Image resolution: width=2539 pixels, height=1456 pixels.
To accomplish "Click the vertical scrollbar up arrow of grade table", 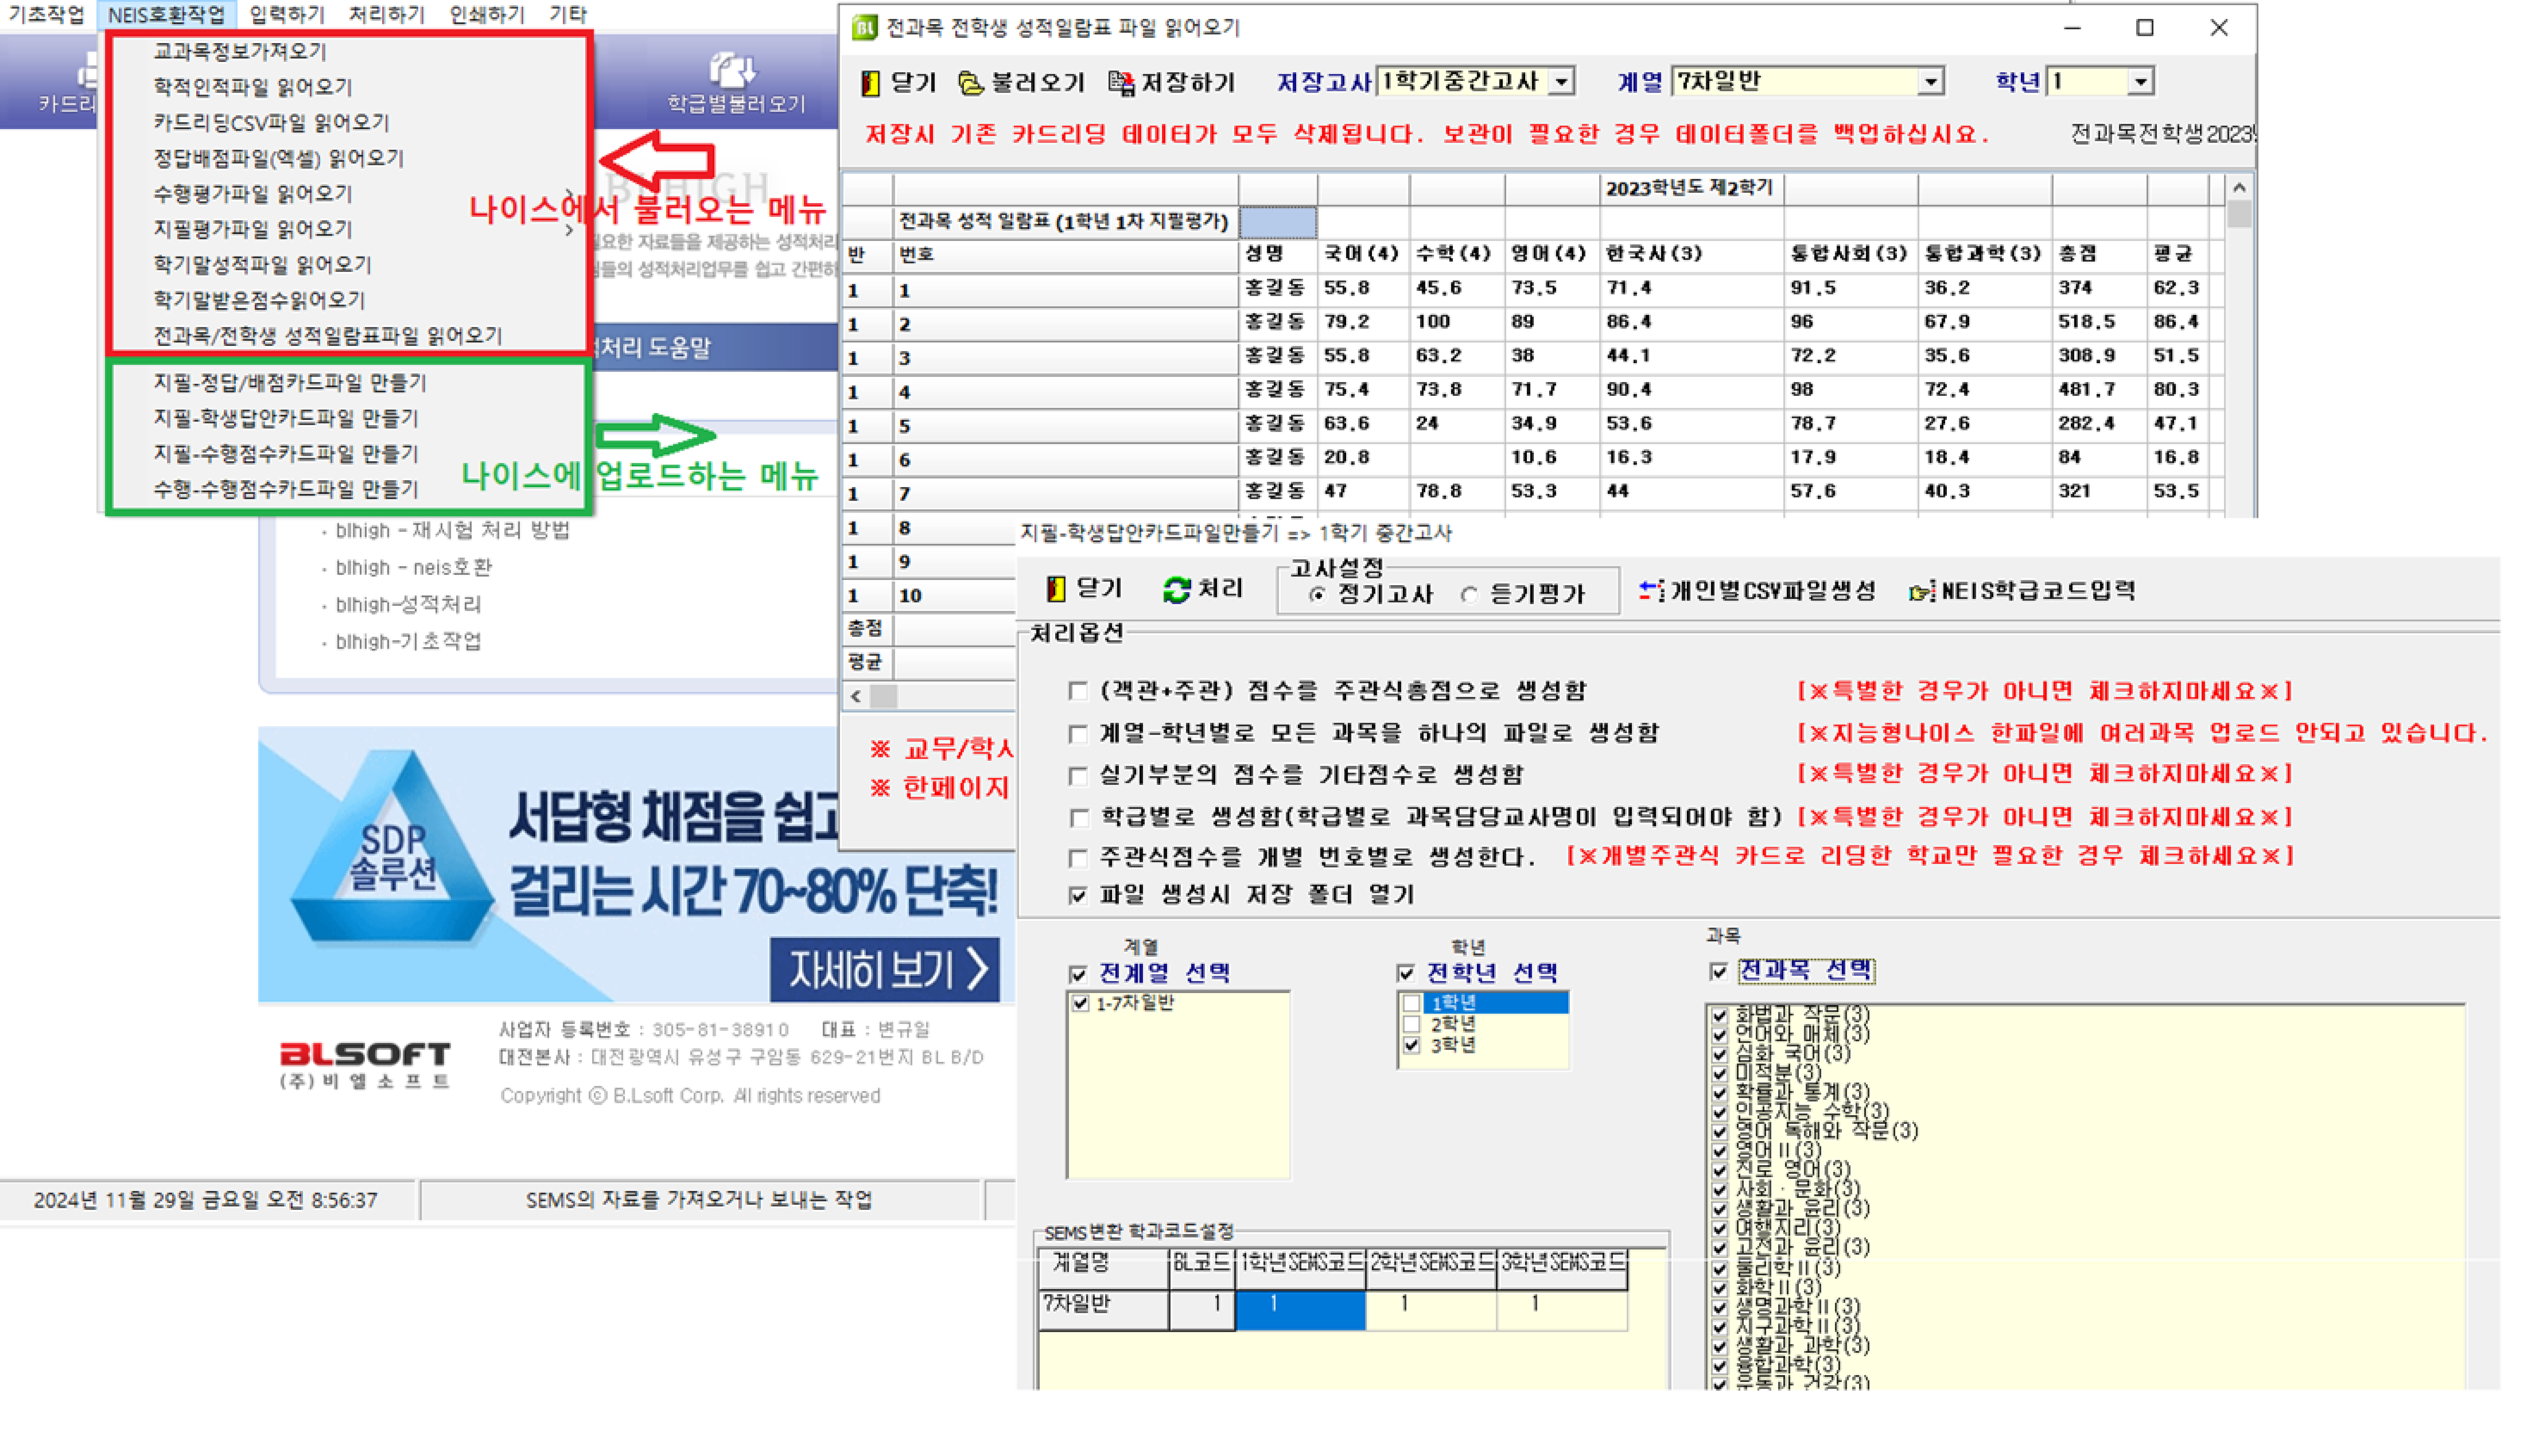I will click(2239, 188).
